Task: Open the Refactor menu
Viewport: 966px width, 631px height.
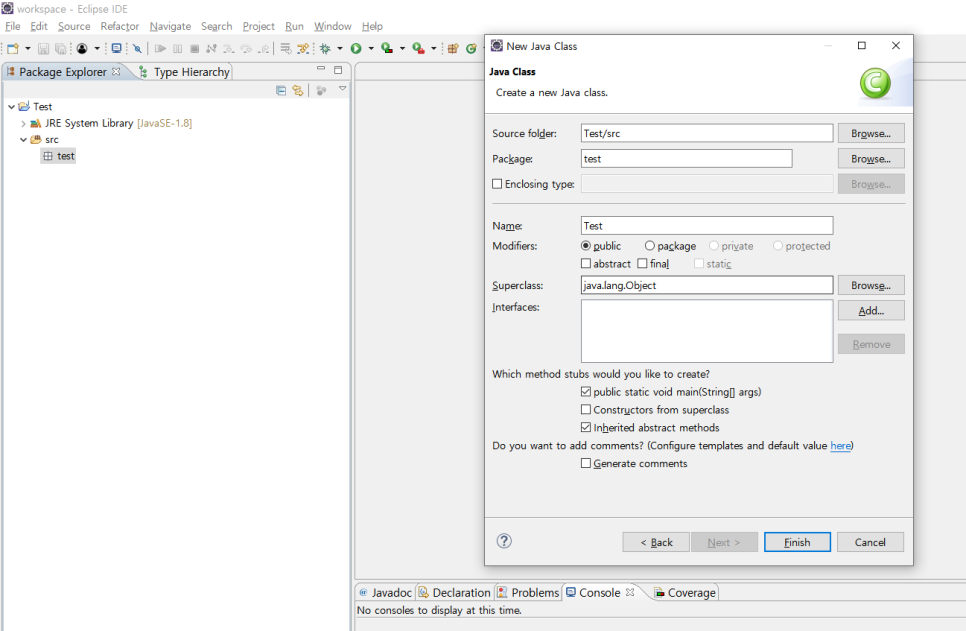Action: pos(120,26)
